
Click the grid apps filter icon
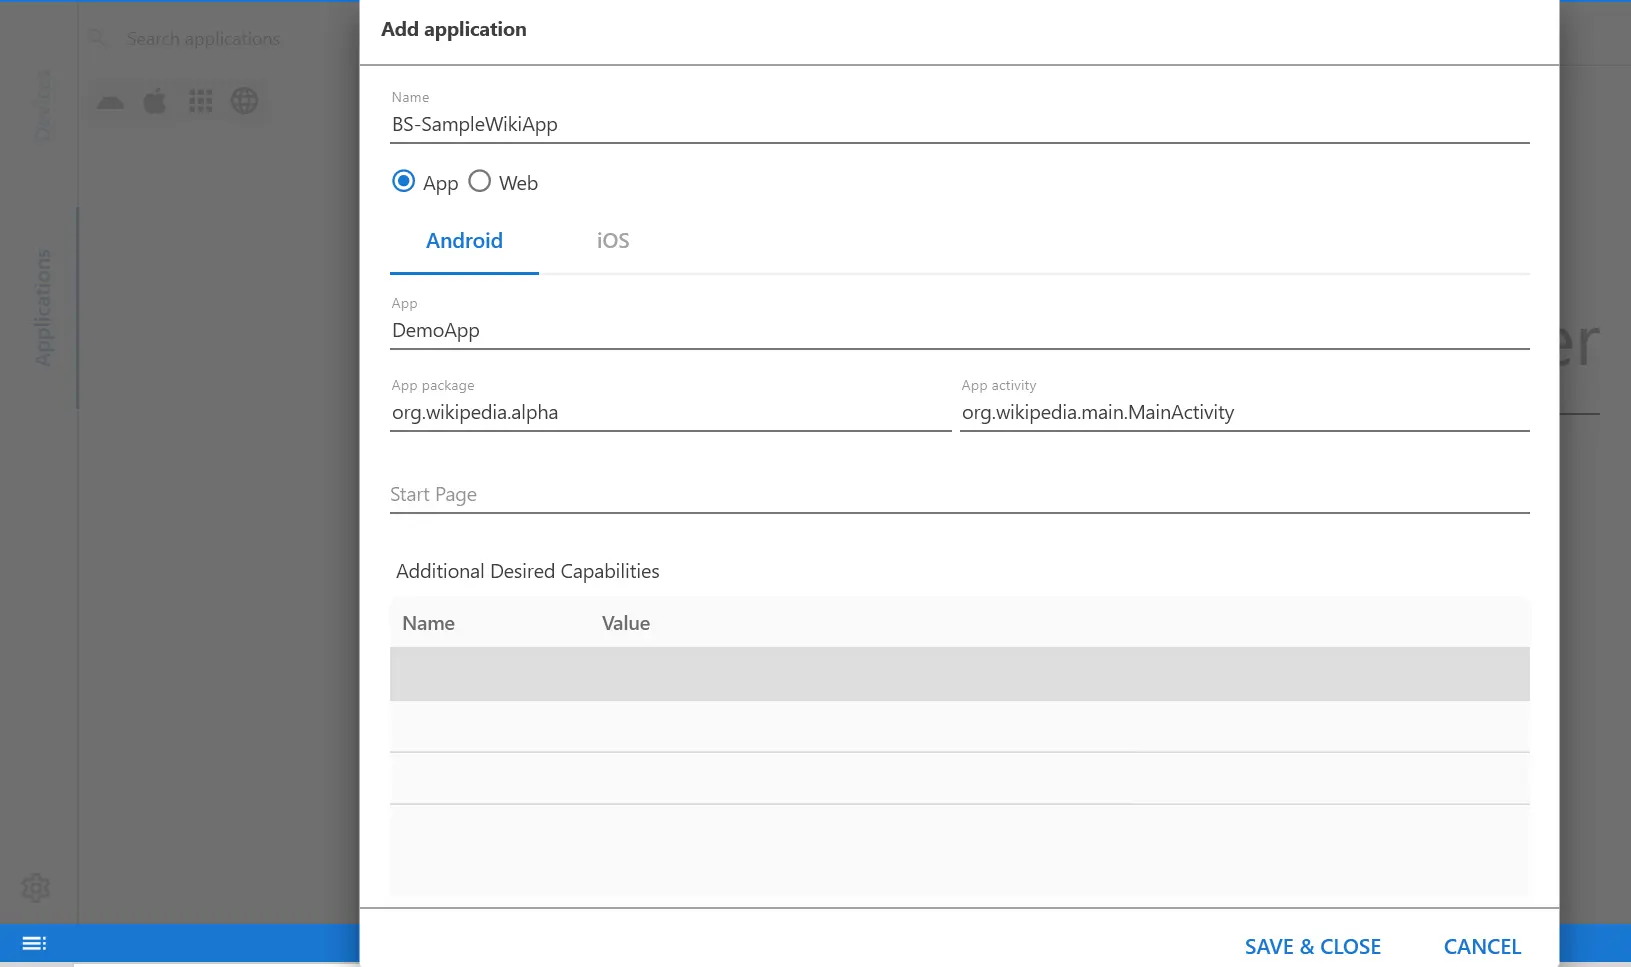tap(201, 101)
